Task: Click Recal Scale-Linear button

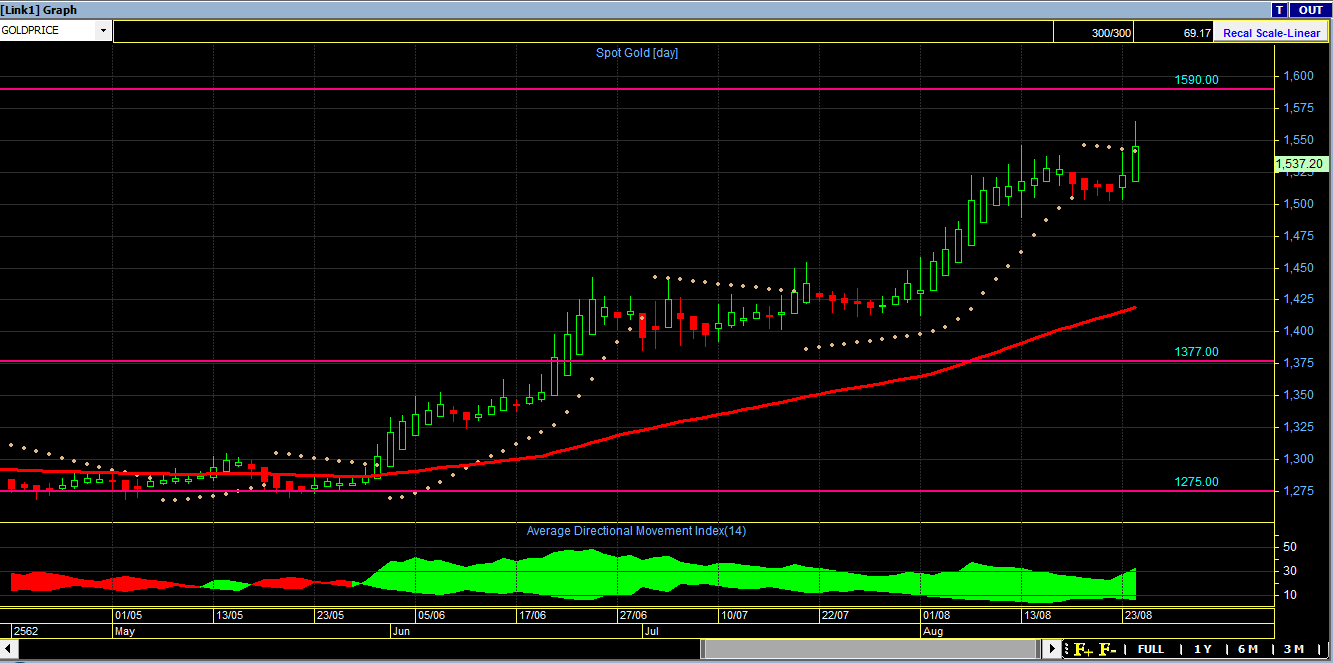Action: pyautogui.click(x=1270, y=33)
